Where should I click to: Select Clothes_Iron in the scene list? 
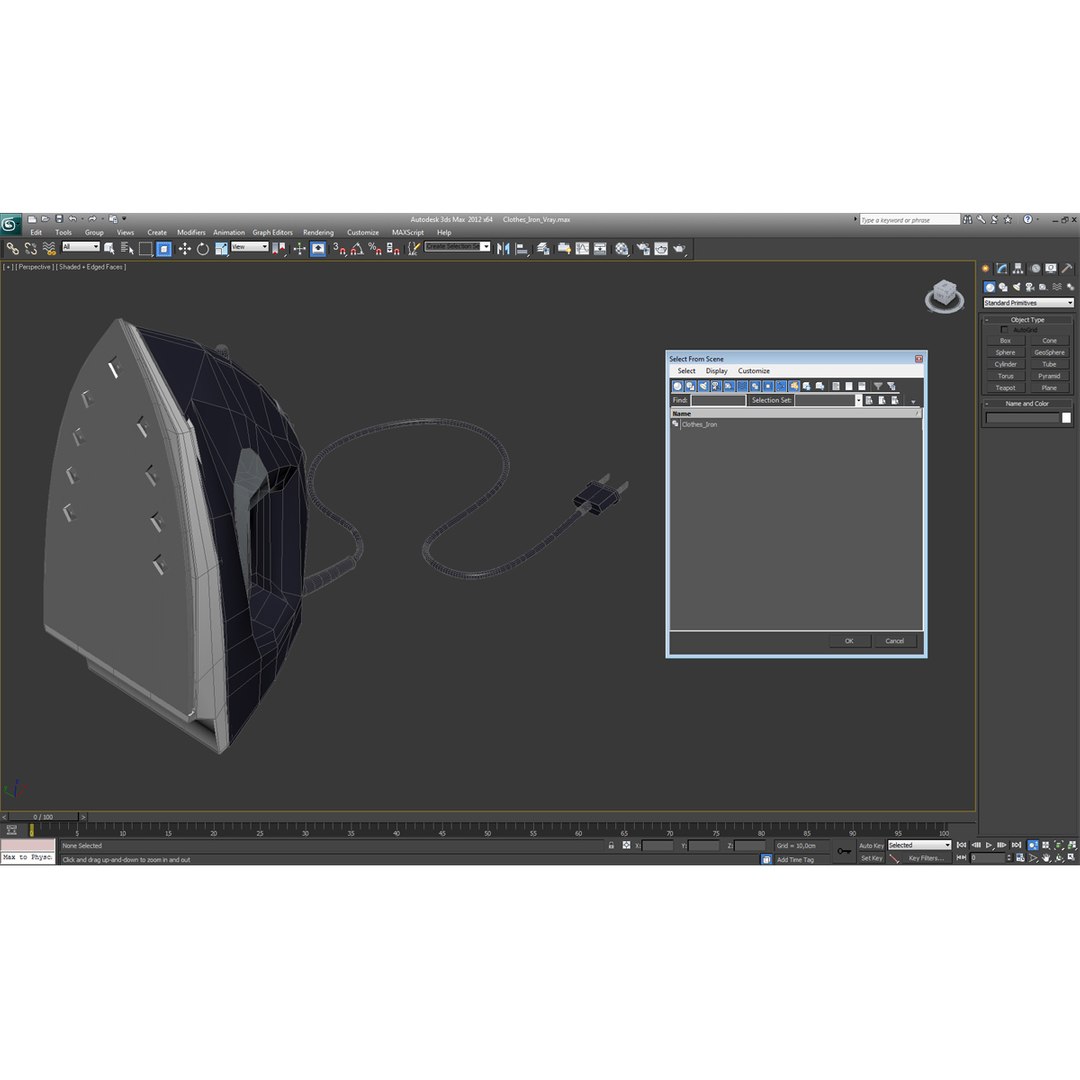pos(699,424)
